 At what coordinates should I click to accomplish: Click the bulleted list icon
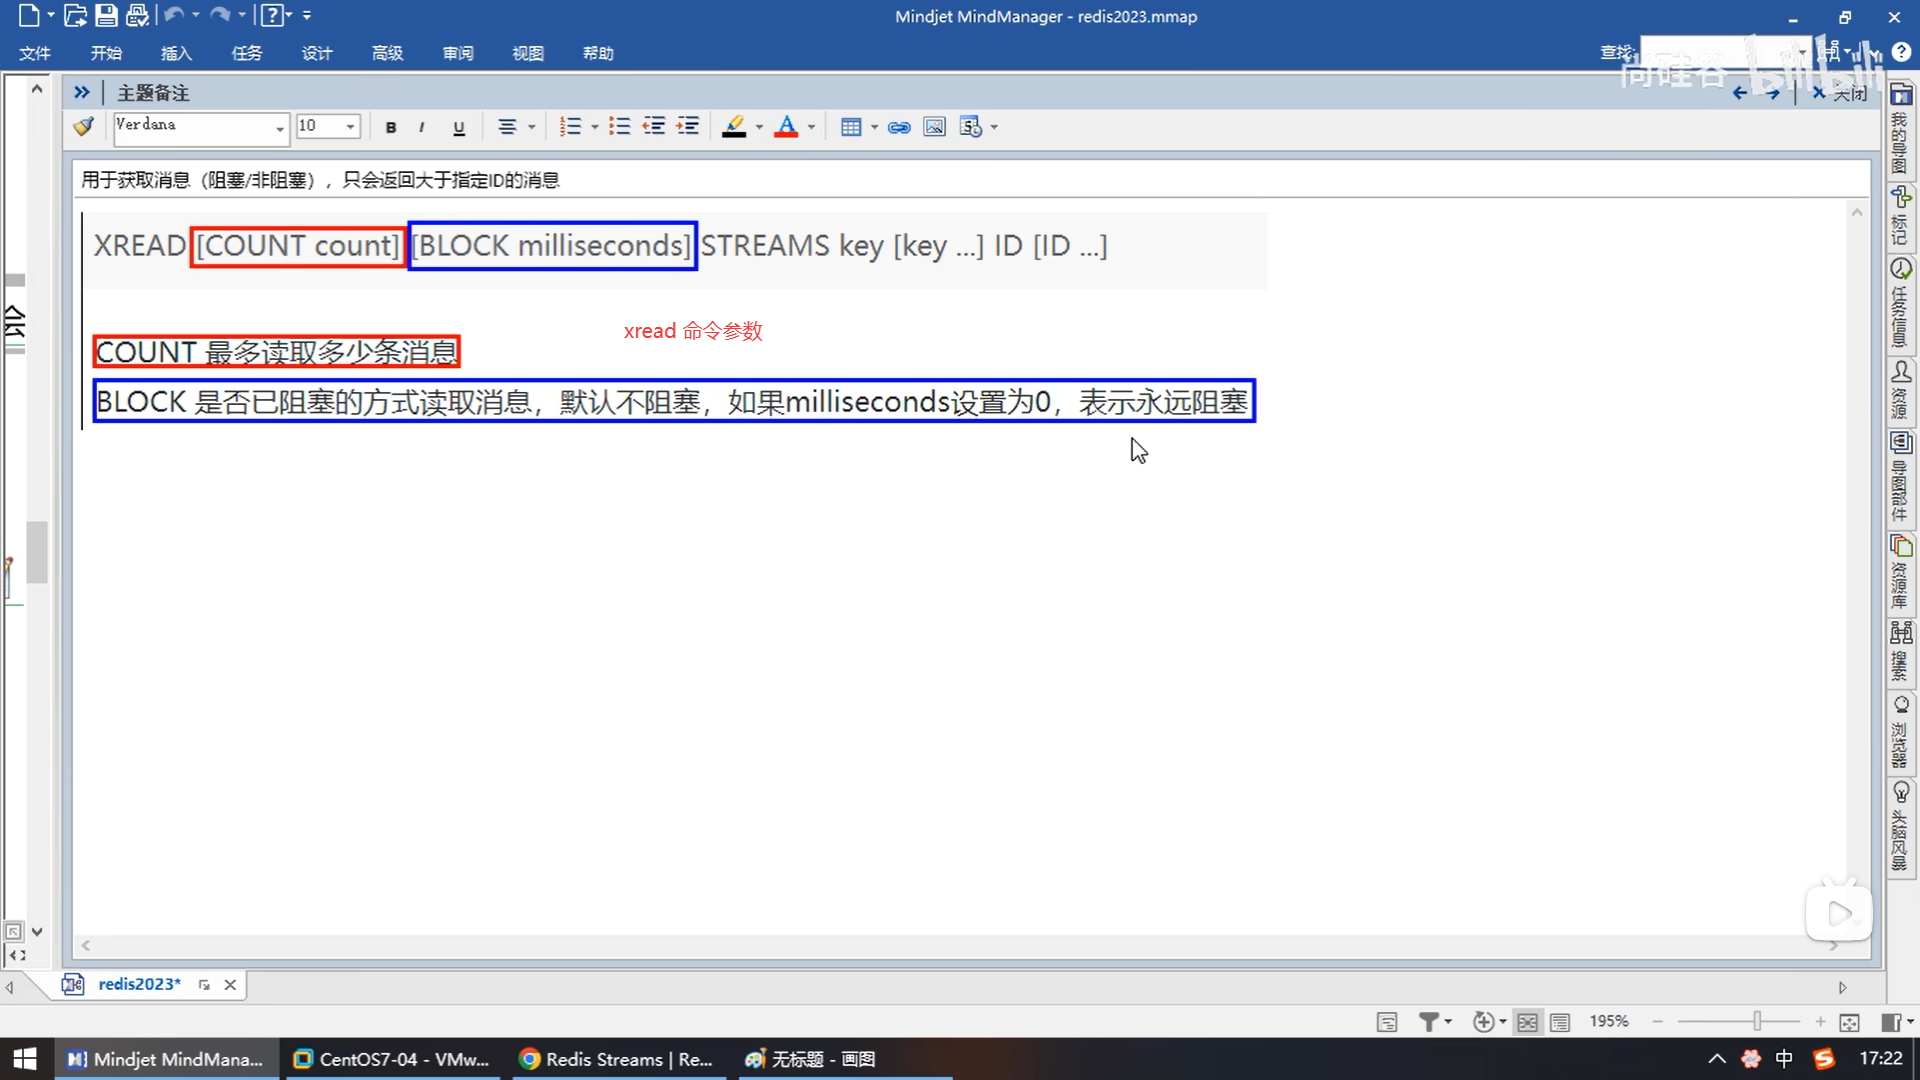click(x=620, y=127)
